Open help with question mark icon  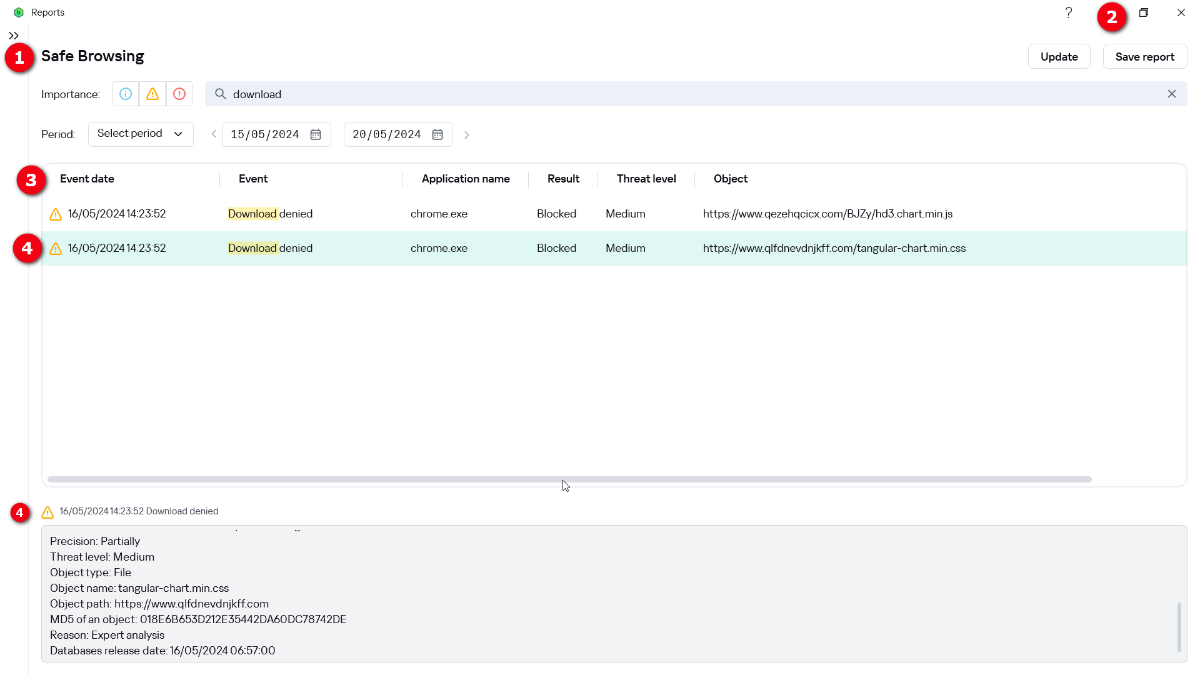click(x=1068, y=13)
